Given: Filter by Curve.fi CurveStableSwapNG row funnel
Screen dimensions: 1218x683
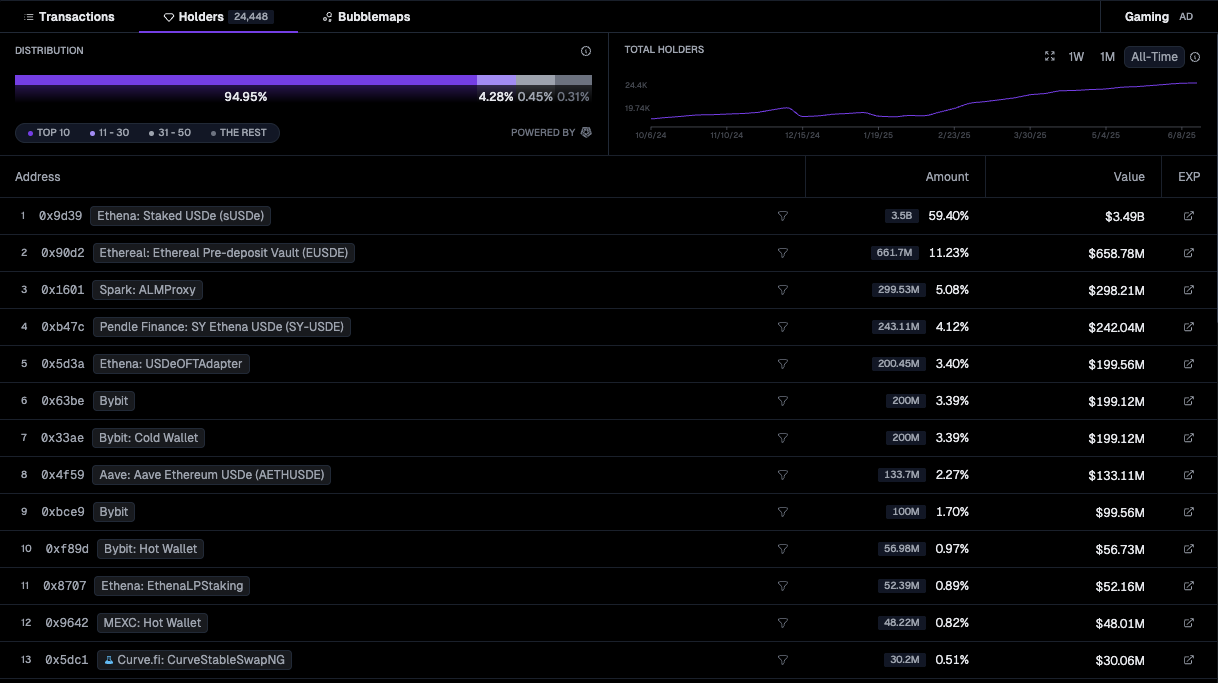Looking at the screenshot, I should (x=783, y=660).
